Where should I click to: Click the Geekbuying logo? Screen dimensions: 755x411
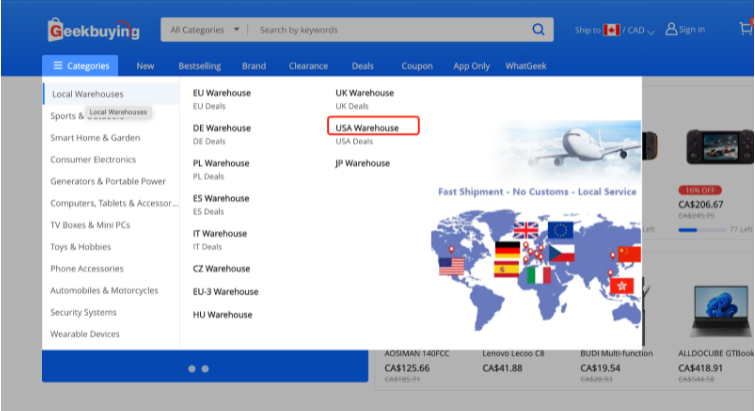(94, 30)
